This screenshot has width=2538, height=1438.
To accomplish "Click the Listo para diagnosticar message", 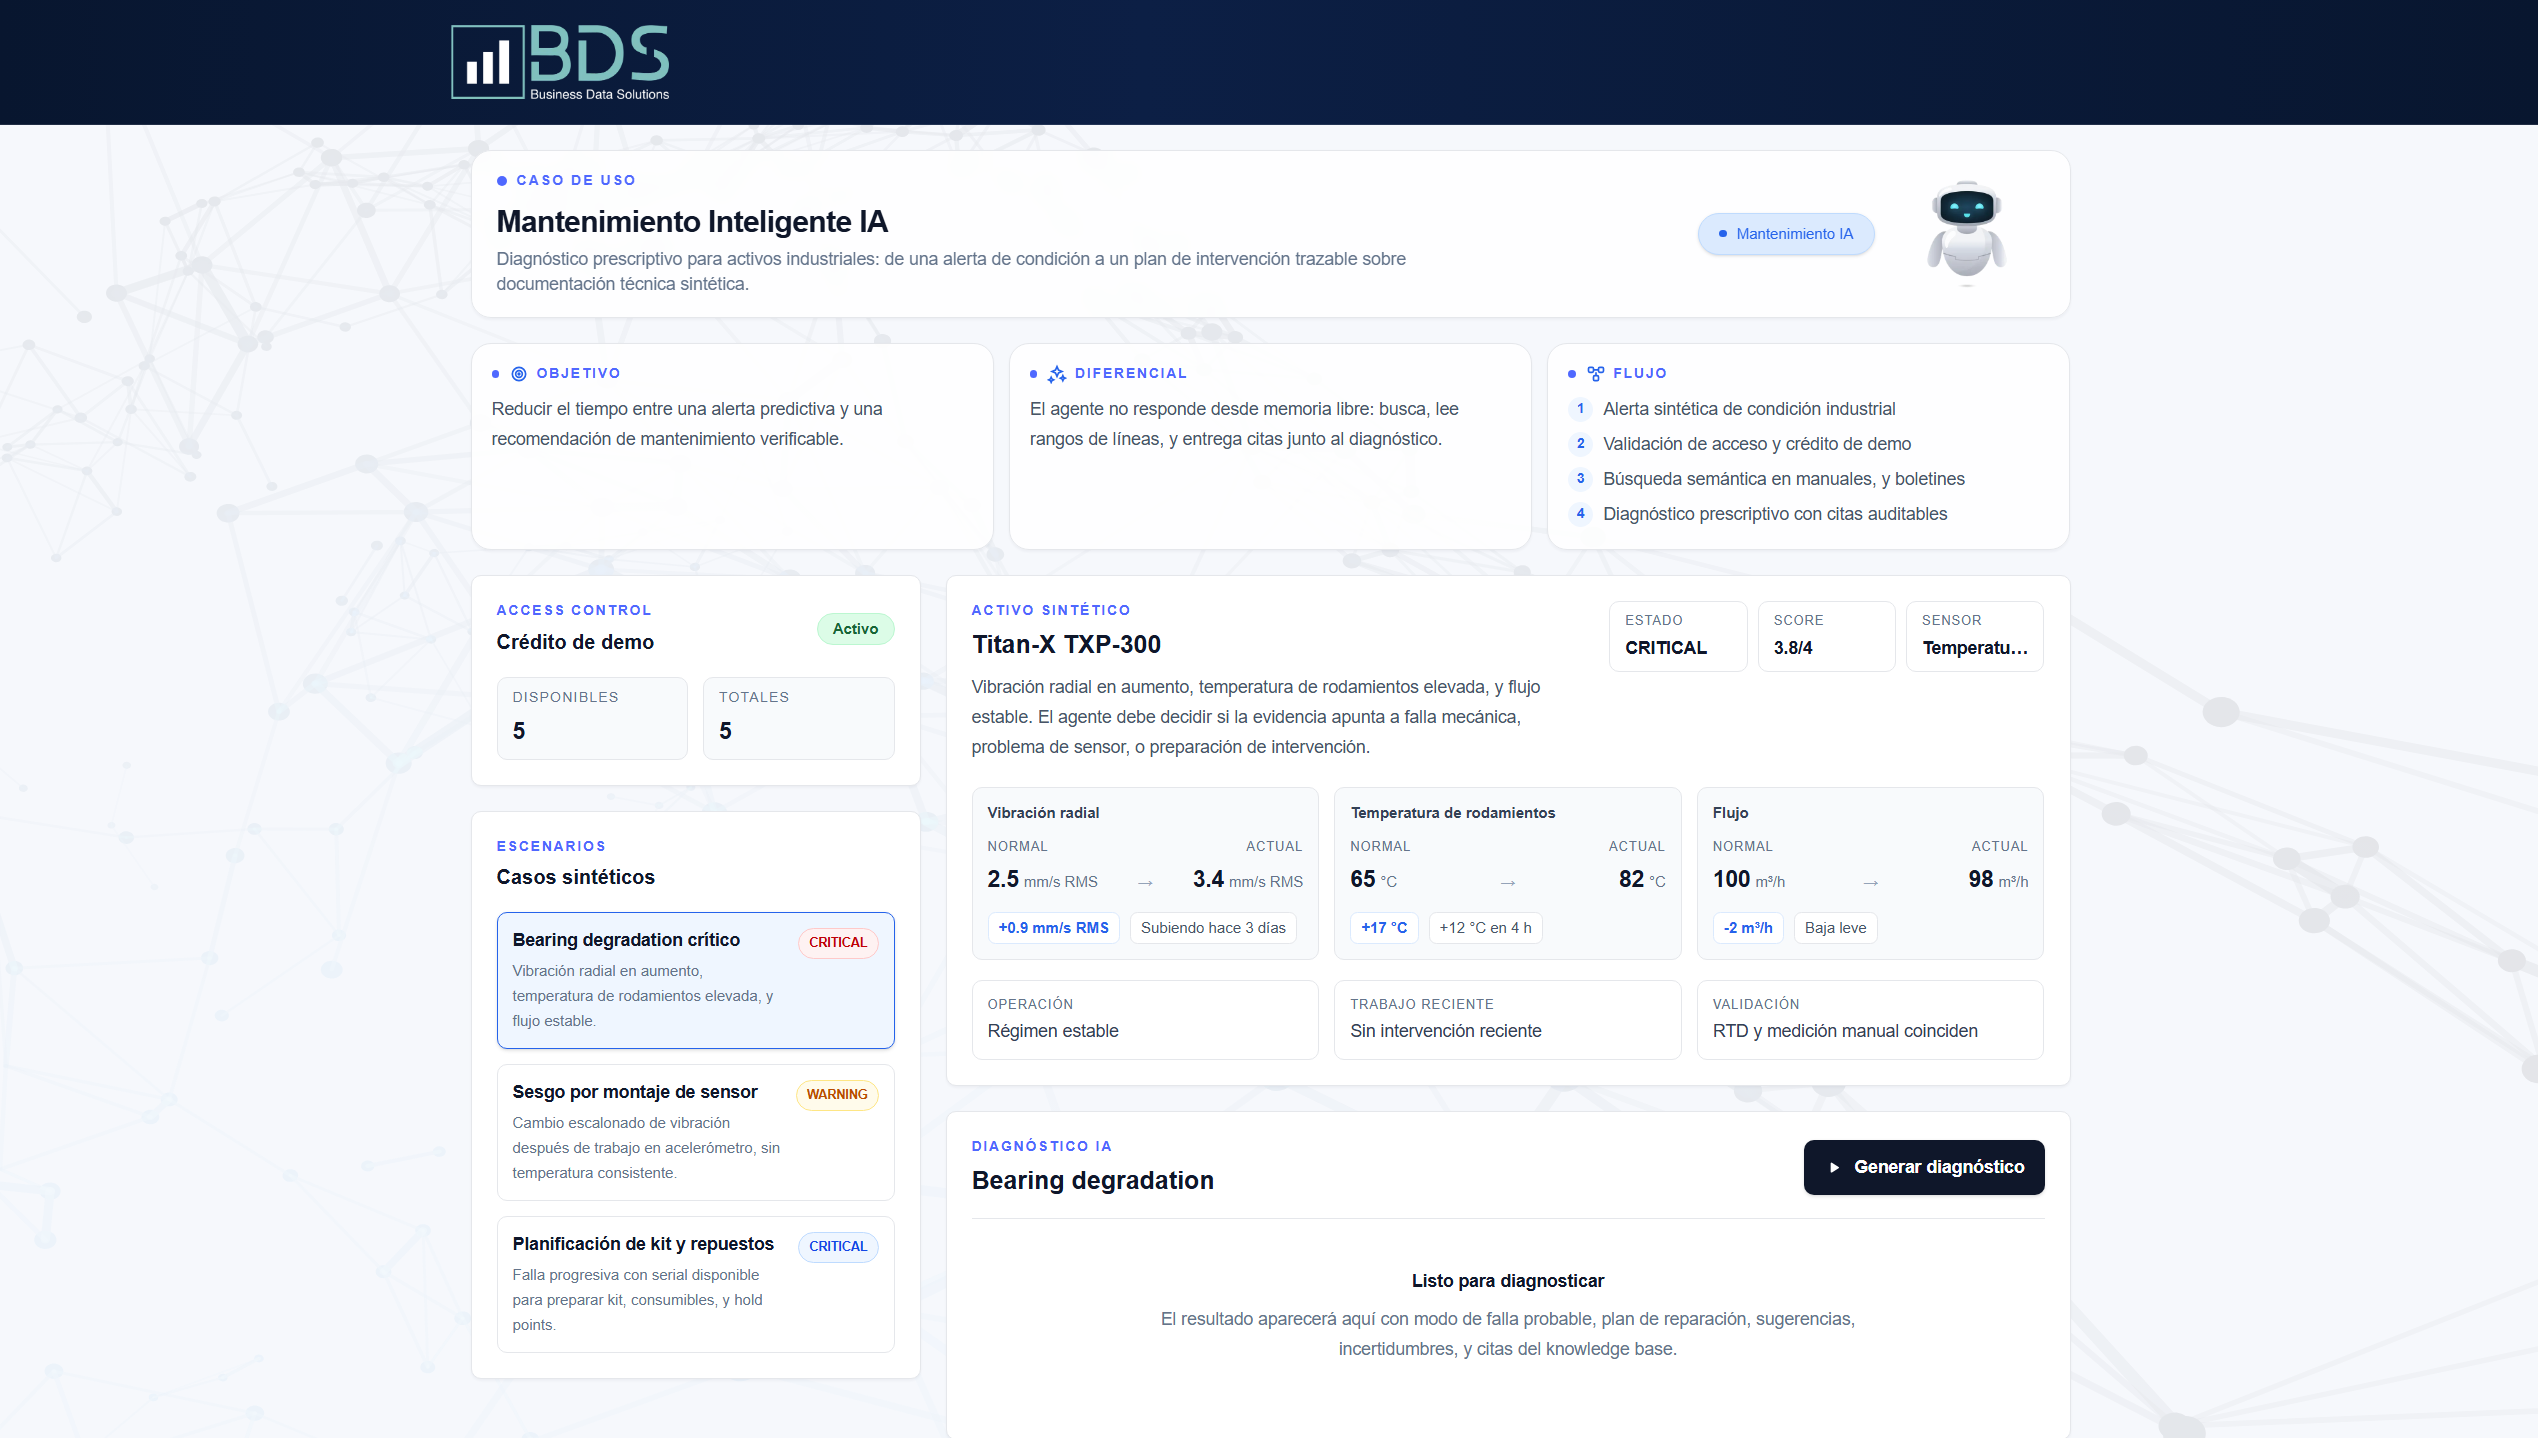I will pyautogui.click(x=1508, y=1281).
